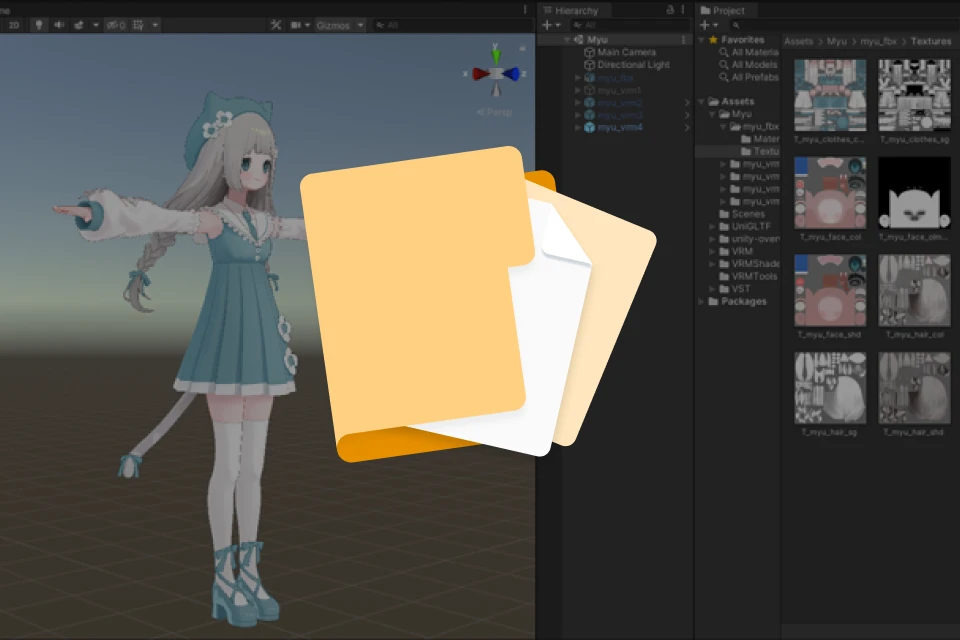Select T_myu_hair_col texture thumbnail
960x640 pixels.
(914, 290)
